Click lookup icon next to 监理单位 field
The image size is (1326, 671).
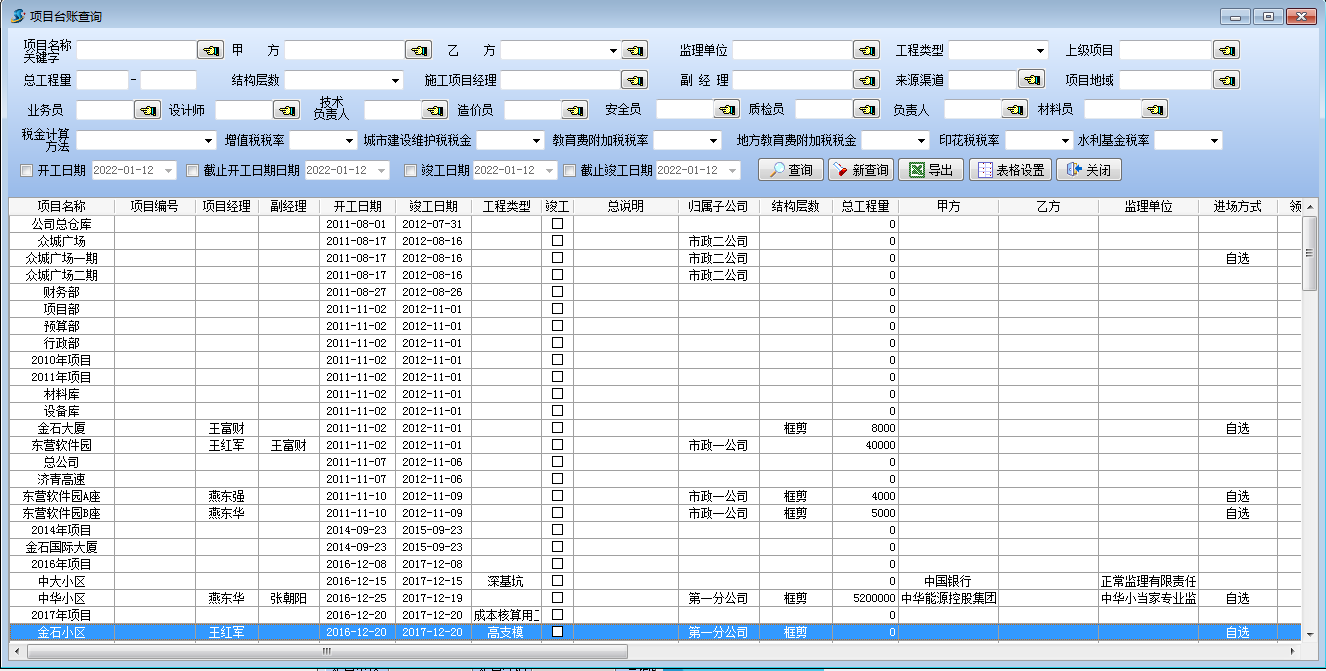866,50
